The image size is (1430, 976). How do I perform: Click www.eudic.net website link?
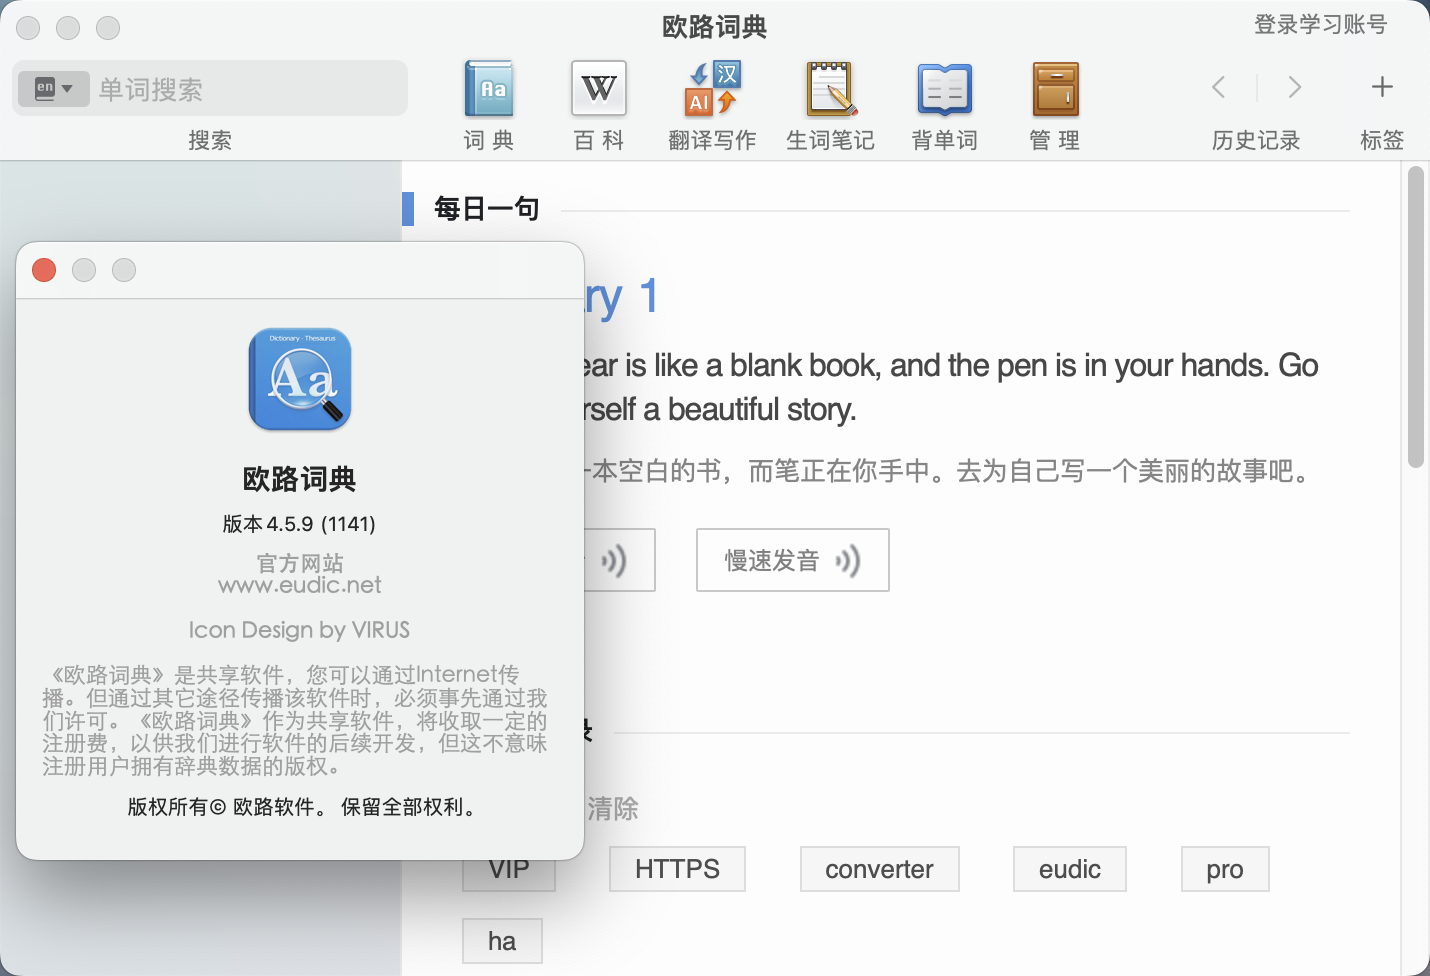click(300, 585)
